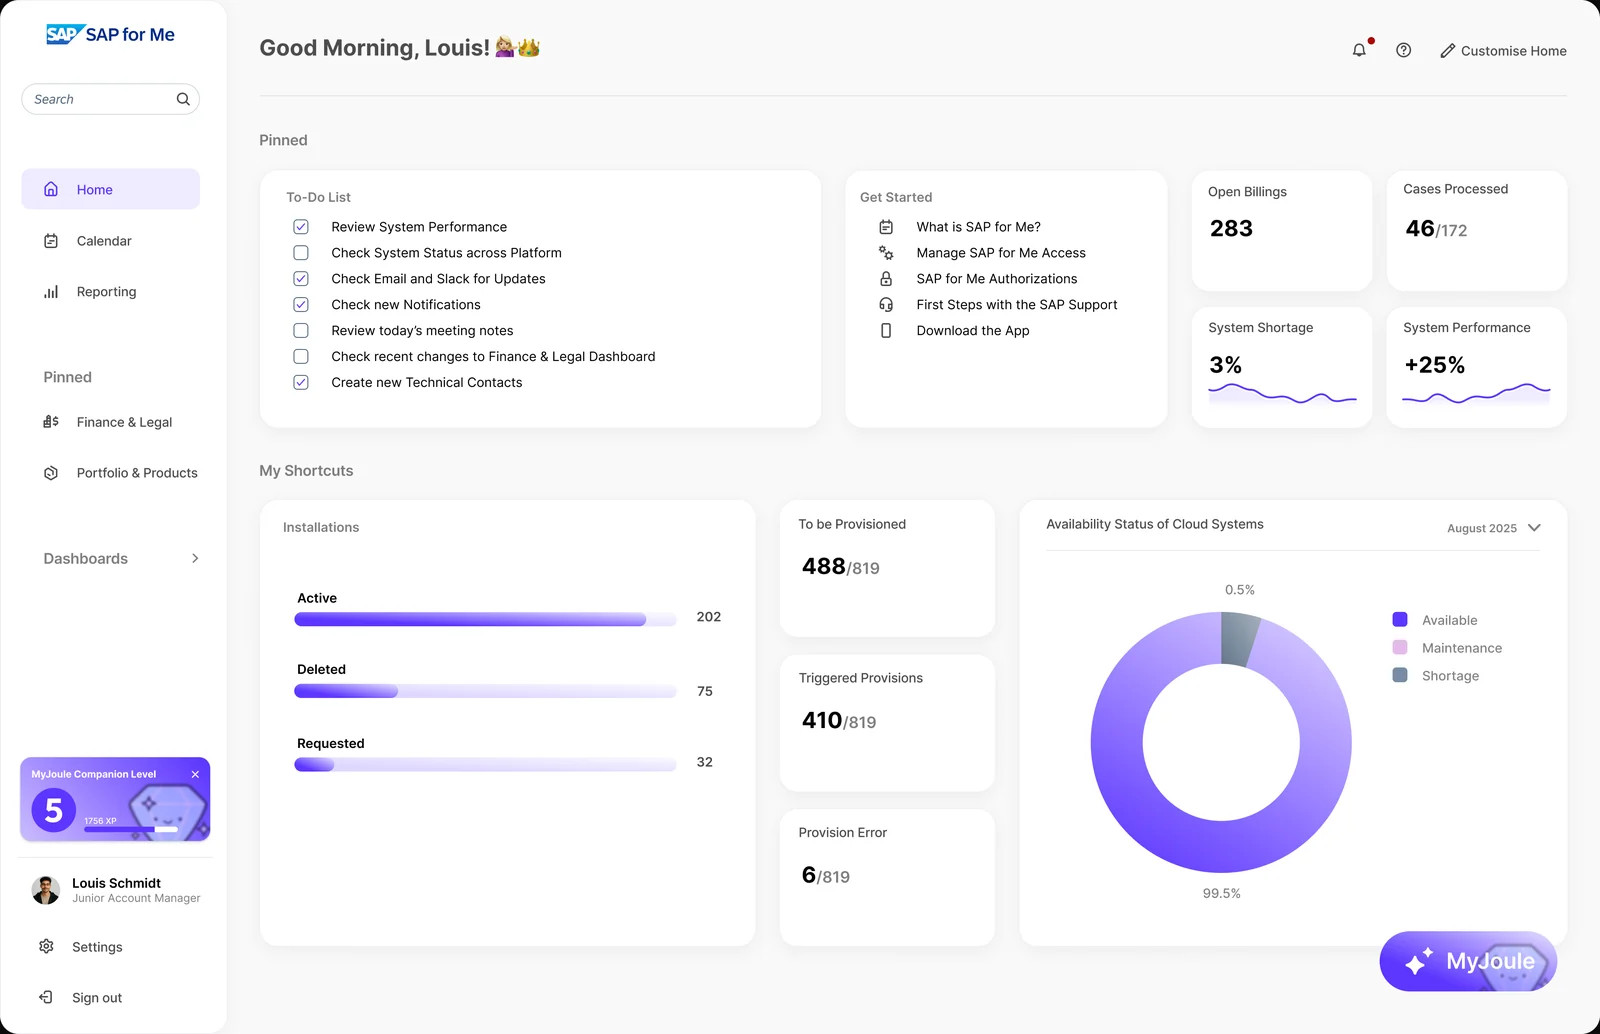1600x1034 pixels.
Task: Tick Finance & Legal Dashboard changes checkbox
Action: pyautogui.click(x=301, y=356)
